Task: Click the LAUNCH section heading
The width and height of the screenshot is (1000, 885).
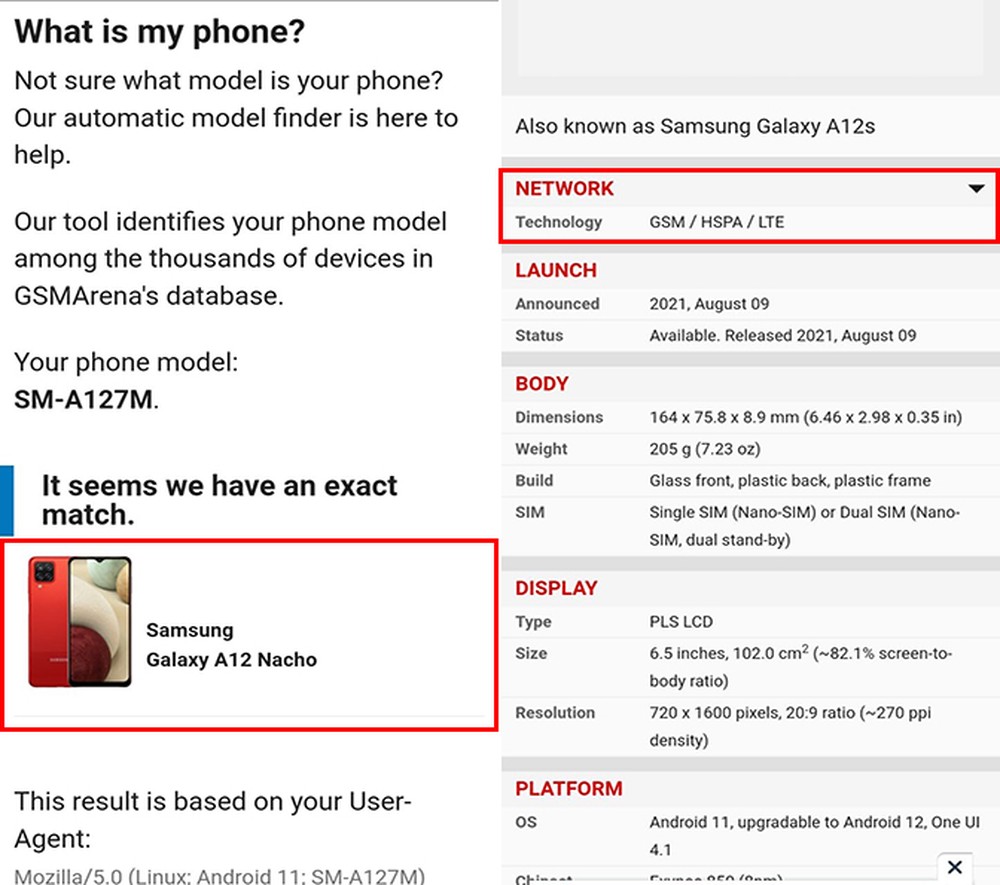Action: [x=556, y=270]
